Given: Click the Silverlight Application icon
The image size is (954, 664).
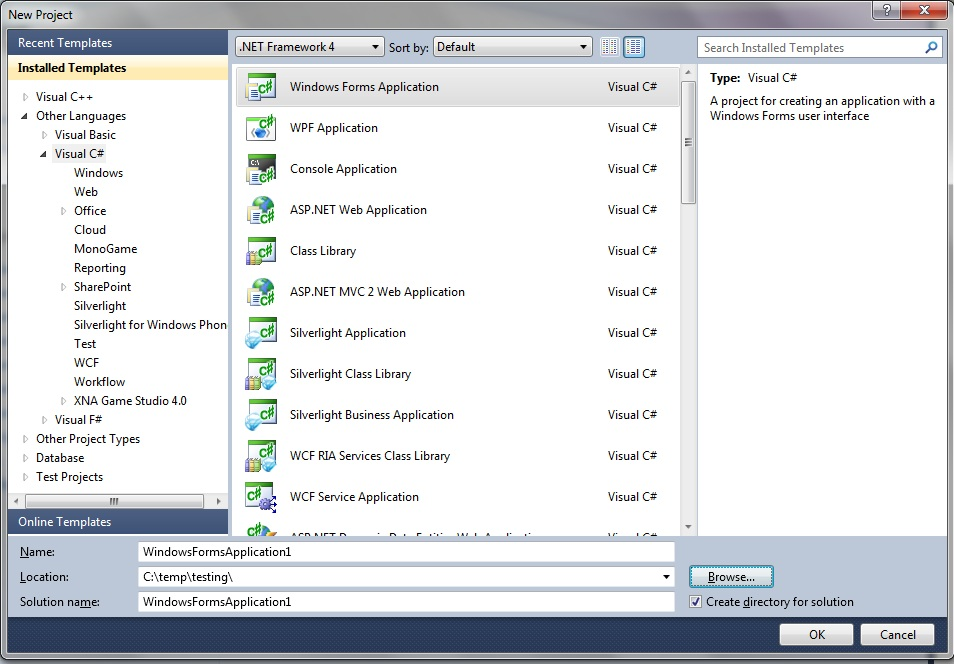Looking at the screenshot, I should [x=261, y=333].
